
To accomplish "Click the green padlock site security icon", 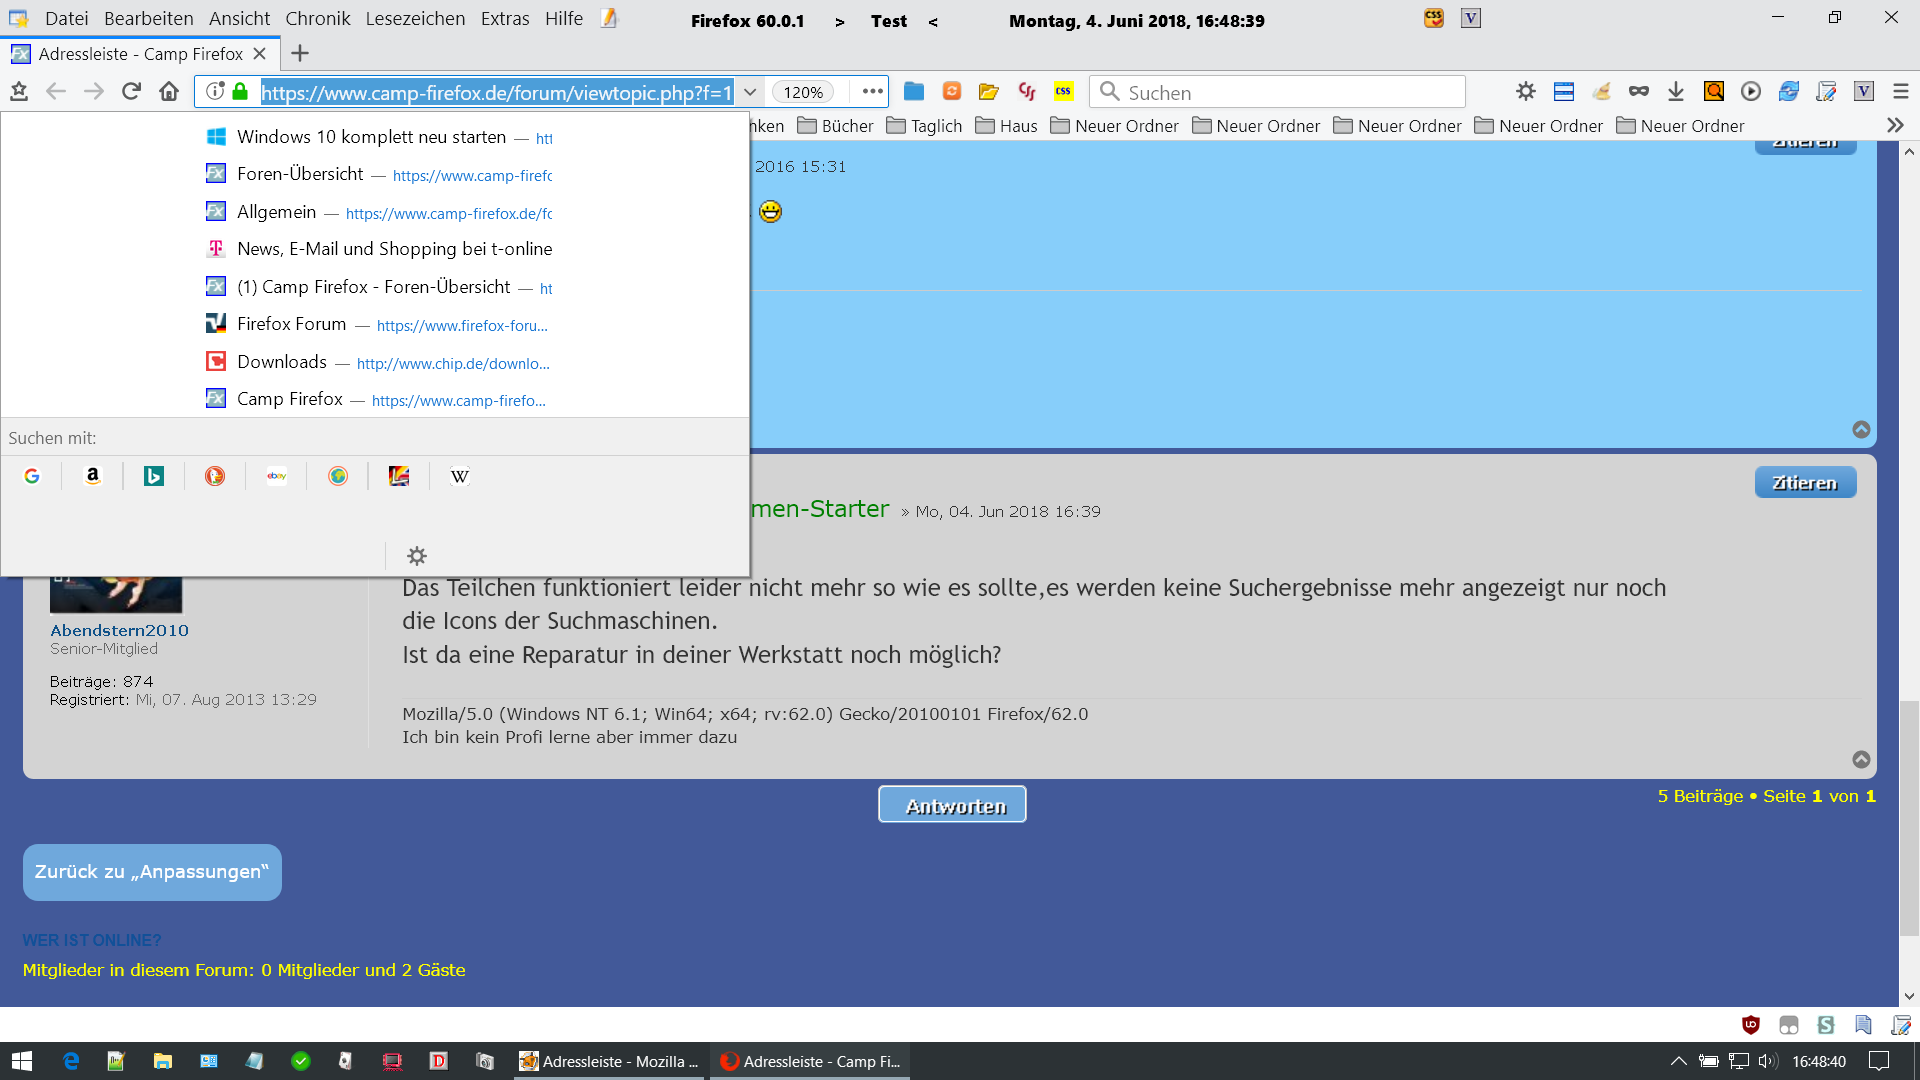I will pos(240,92).
